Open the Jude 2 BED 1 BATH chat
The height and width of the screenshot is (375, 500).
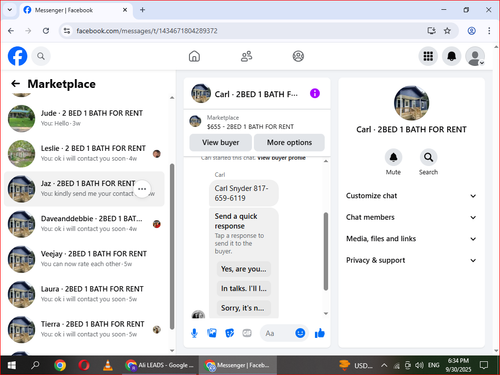pyautogui.click(x=84, y=118)
